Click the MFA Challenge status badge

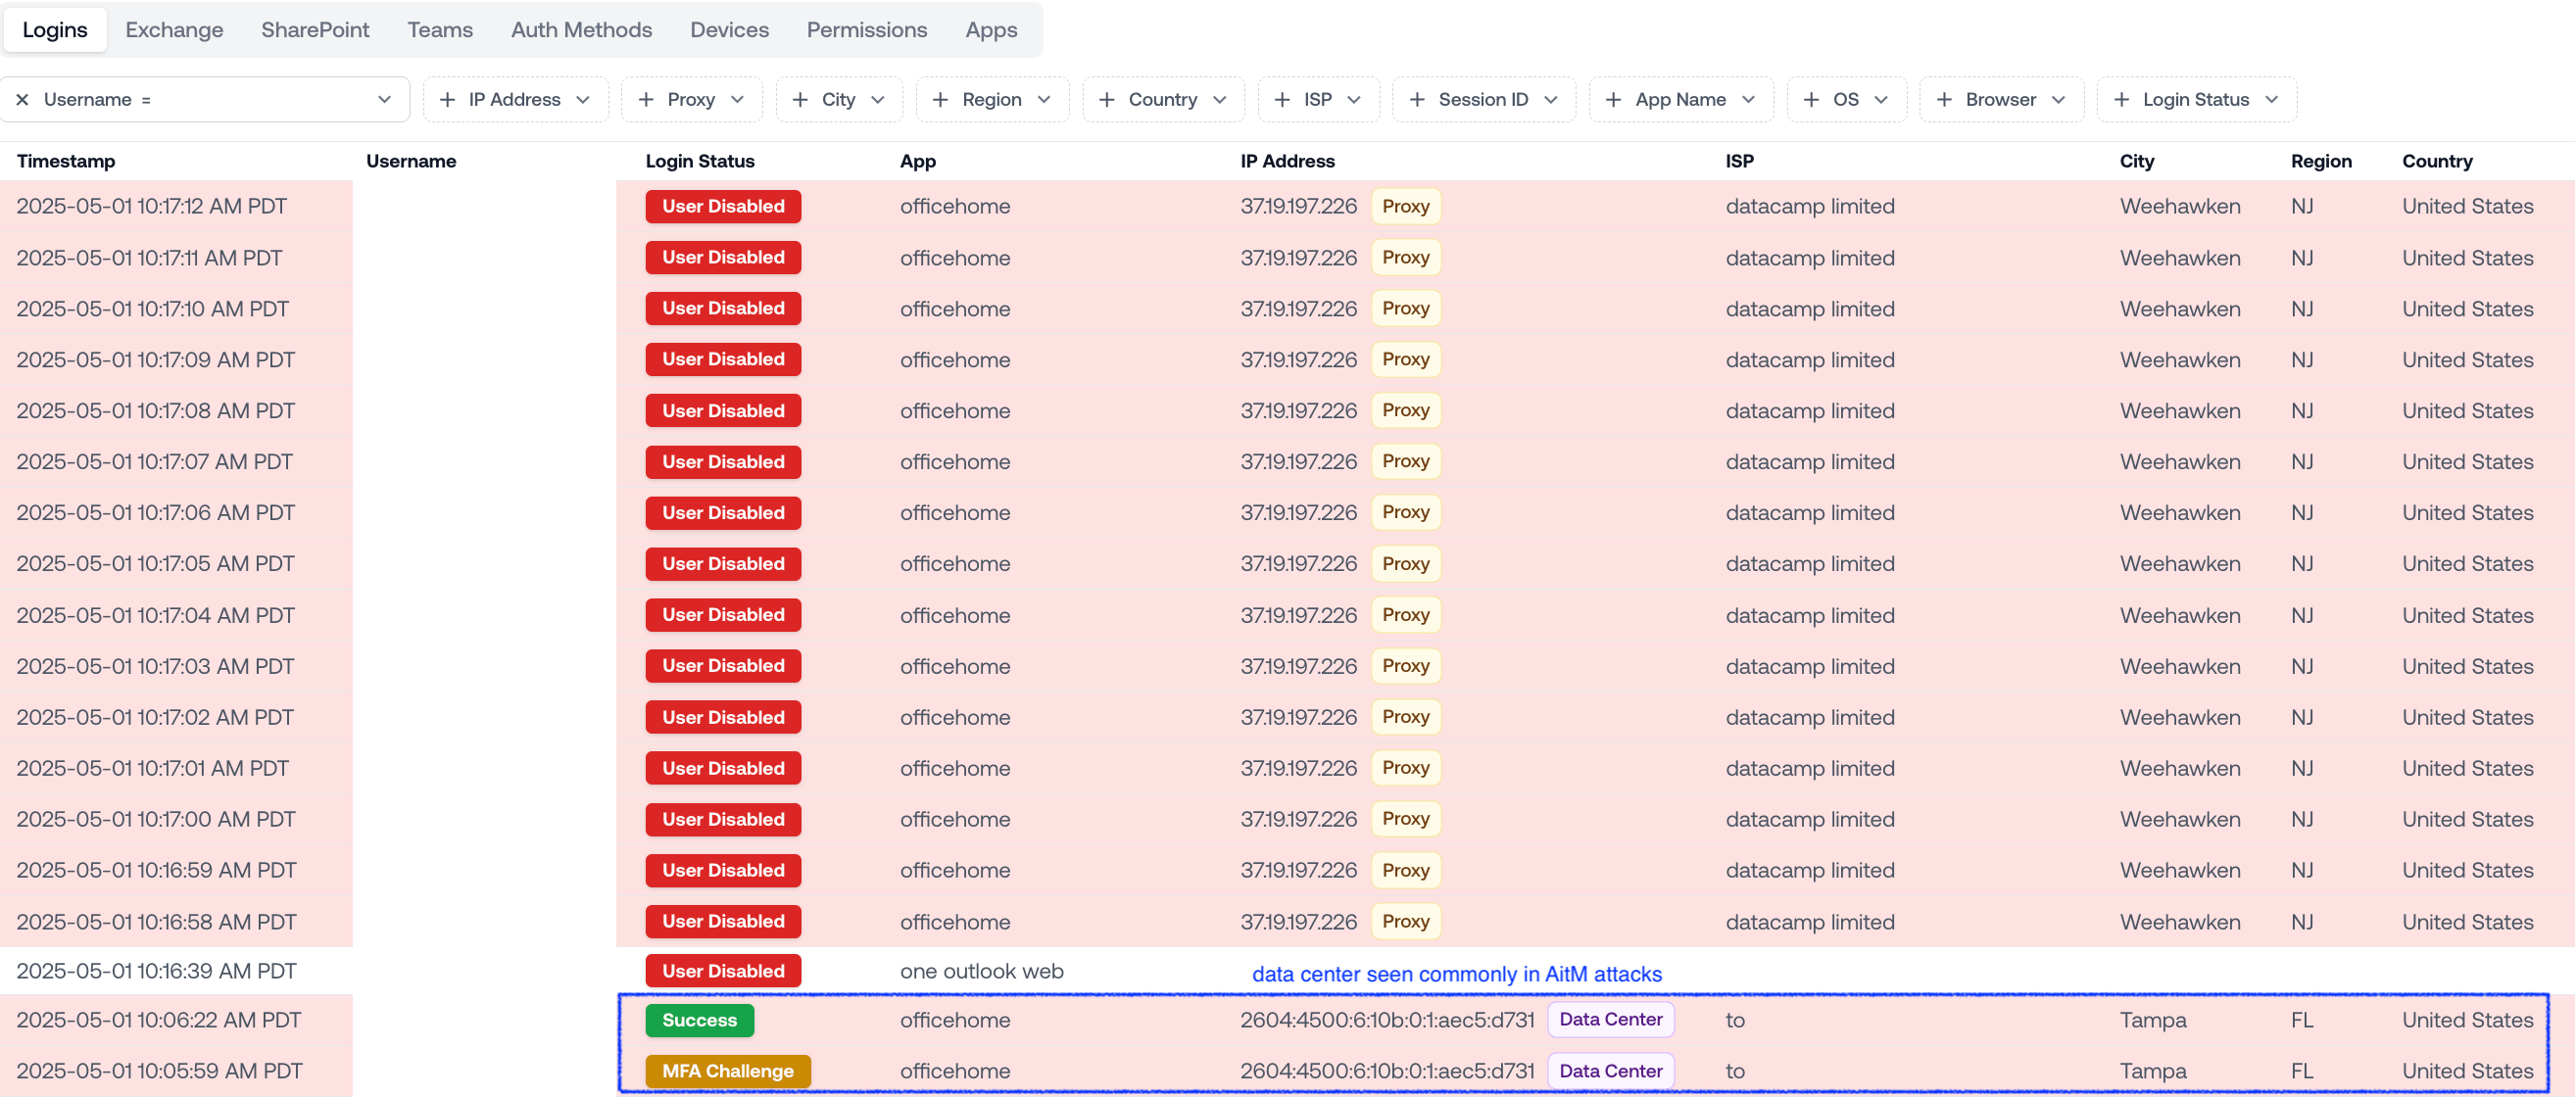(x=727, y=1071)
